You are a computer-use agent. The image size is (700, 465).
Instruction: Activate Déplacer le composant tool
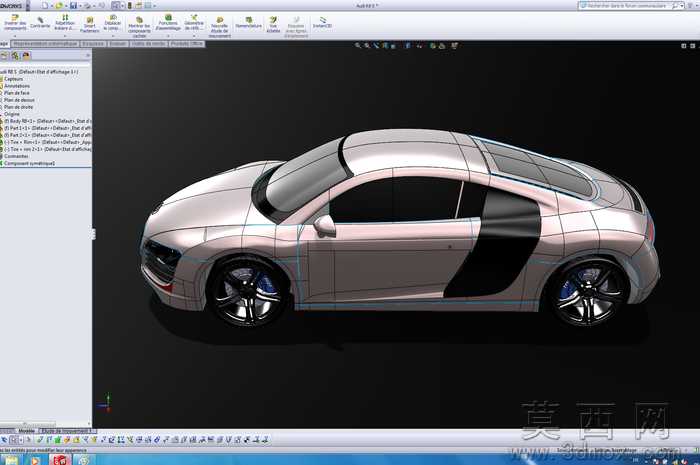tap(112, 22)
